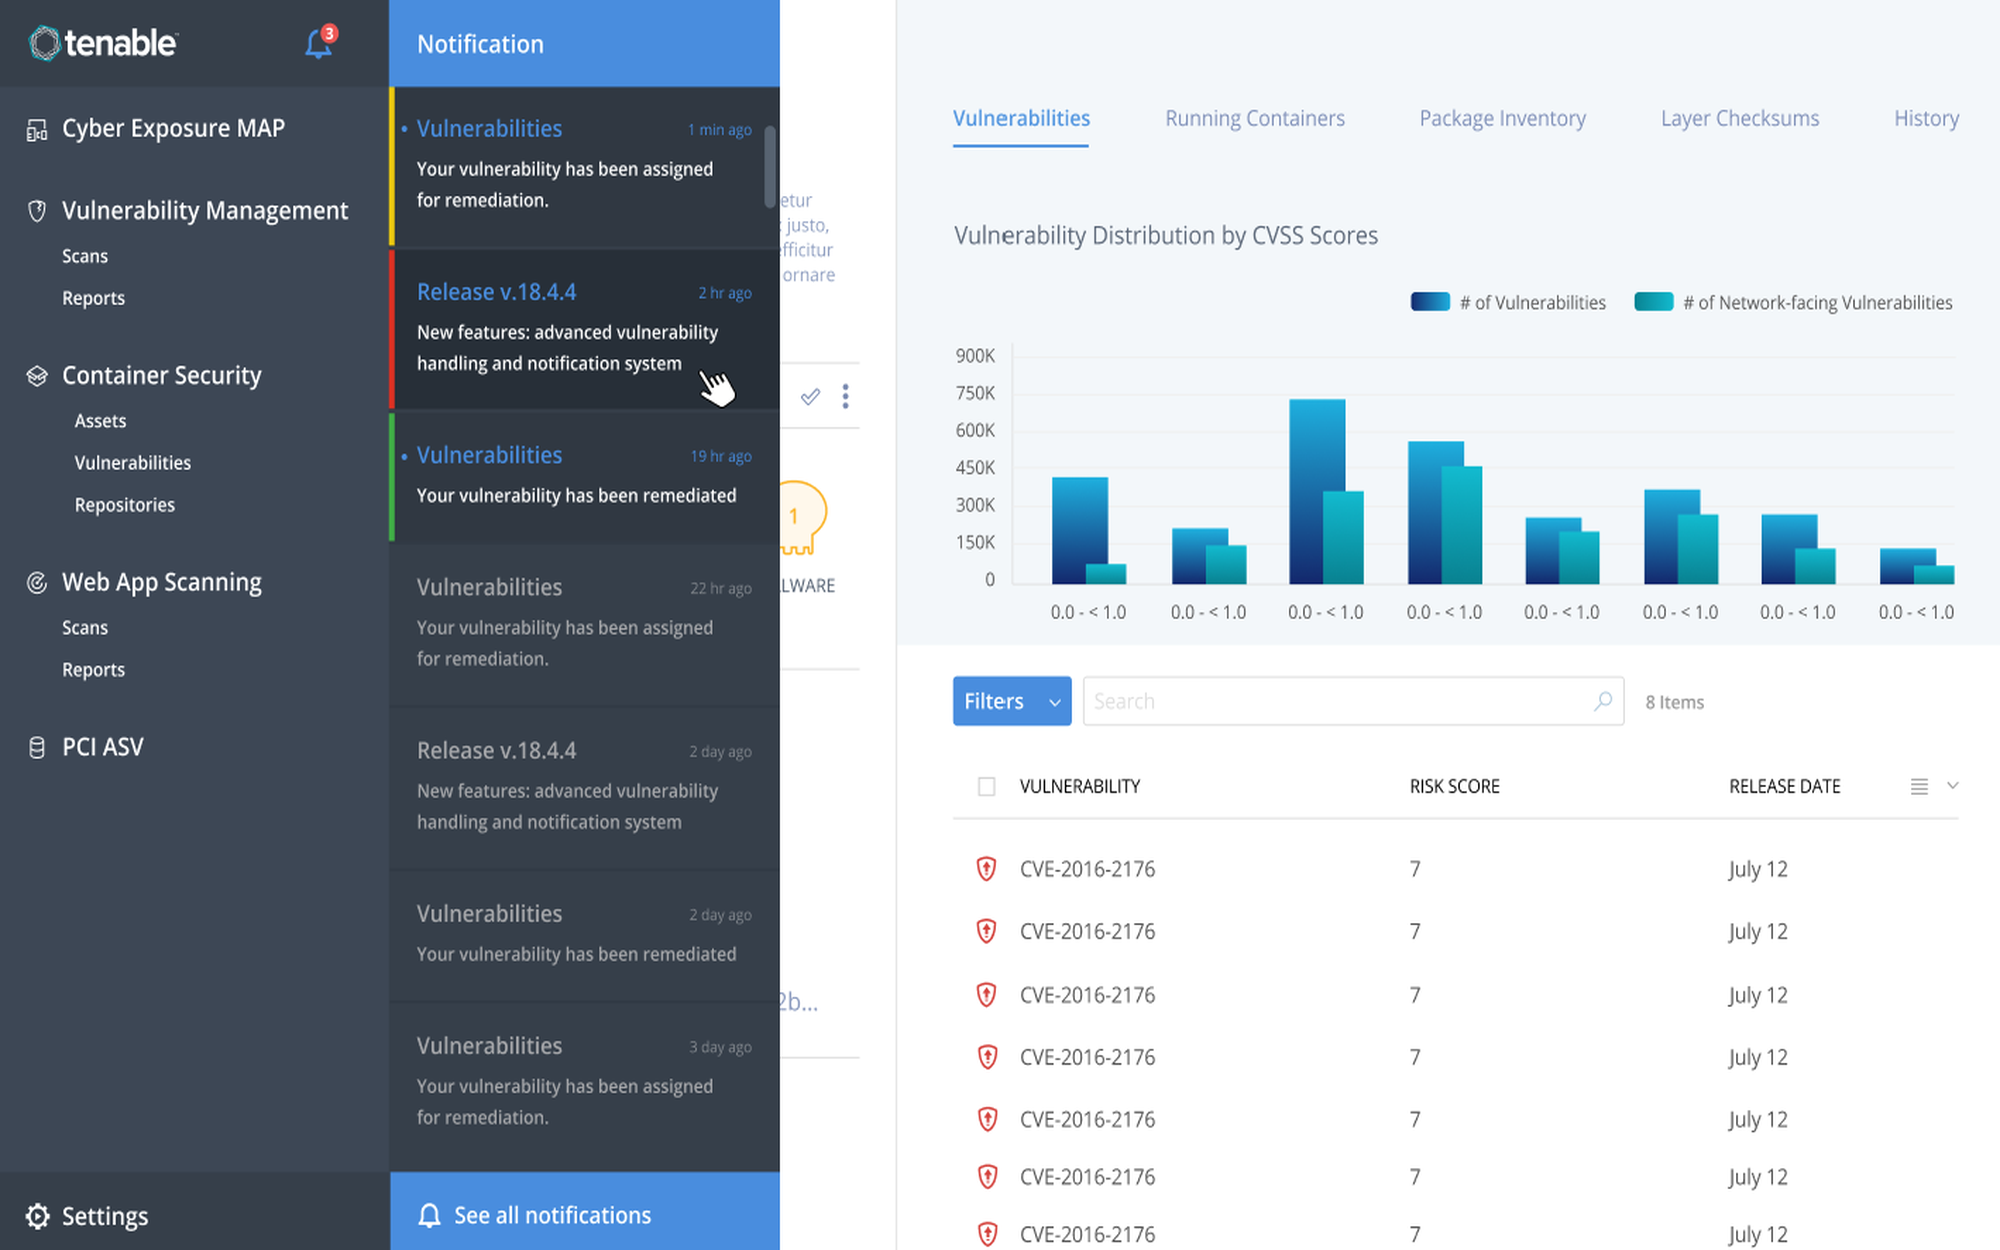The image size is (2000, 1250).
Task: Click the # of Vulnerabilities legend swatch
Action: [1430, 302]
